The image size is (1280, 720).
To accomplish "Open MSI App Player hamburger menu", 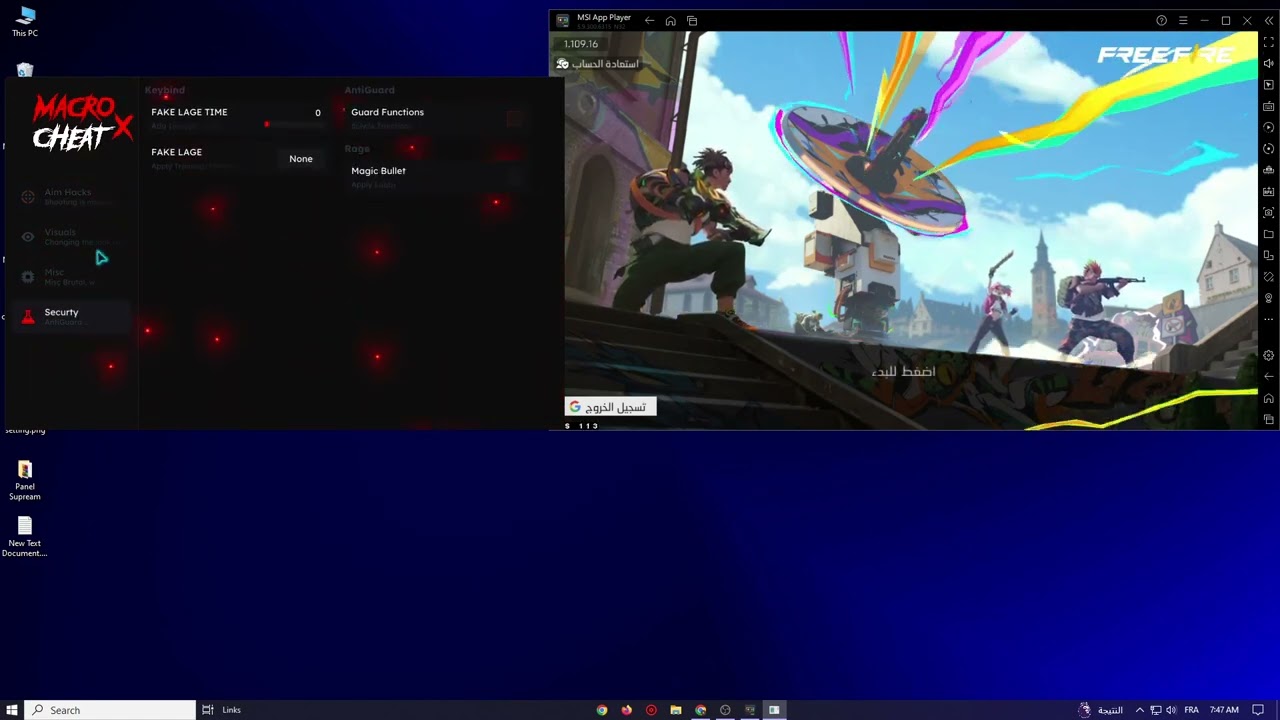I will click(1183, 20).
